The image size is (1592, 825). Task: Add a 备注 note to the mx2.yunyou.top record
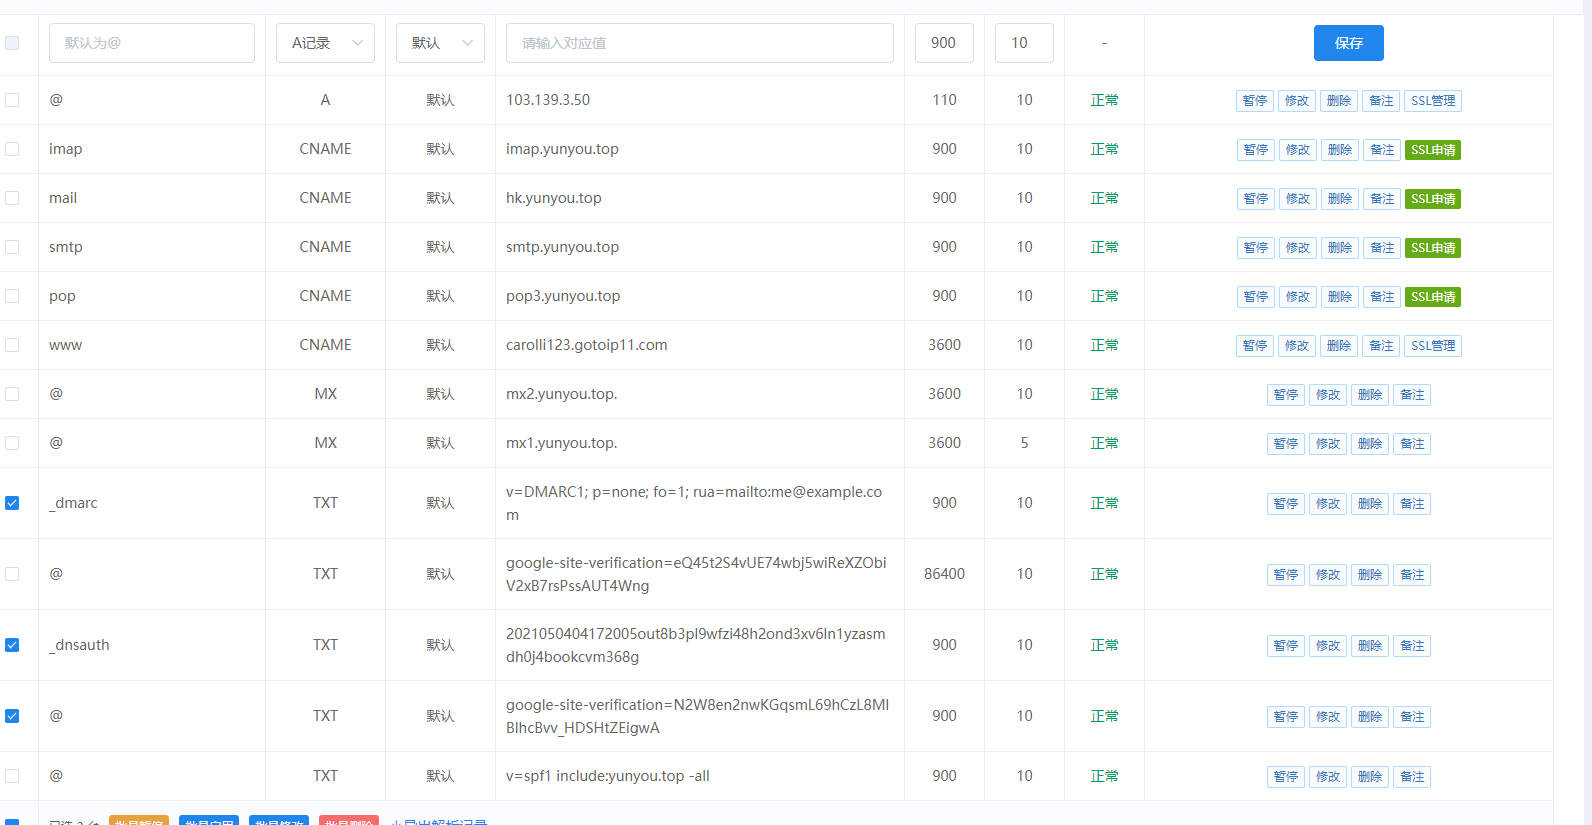click(1411, 395)
